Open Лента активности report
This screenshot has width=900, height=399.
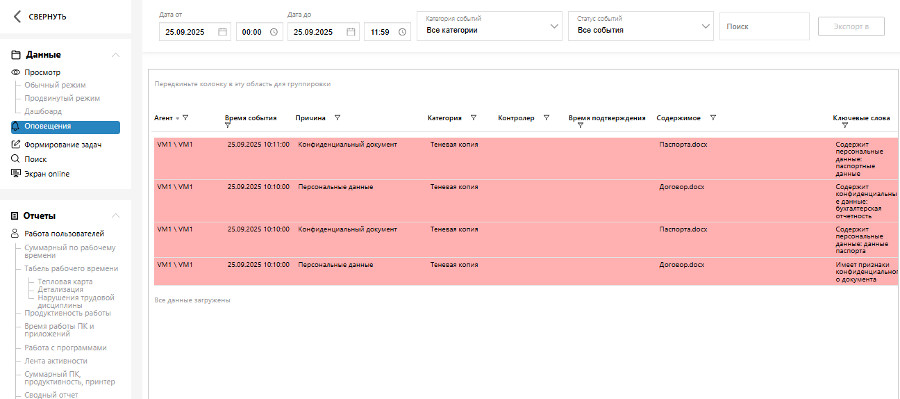coord(56,361)
